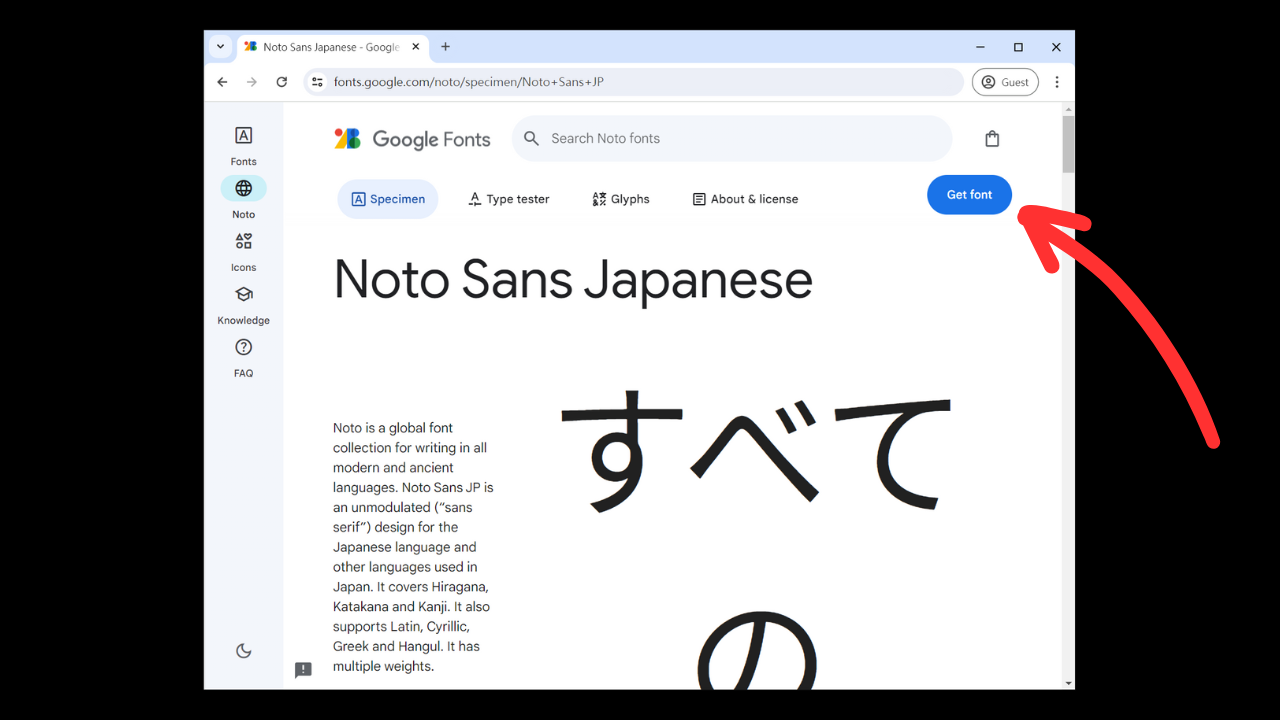Select the Noto globe icon
Viewport: 1280px width, 720px height.
click(243, 188)
